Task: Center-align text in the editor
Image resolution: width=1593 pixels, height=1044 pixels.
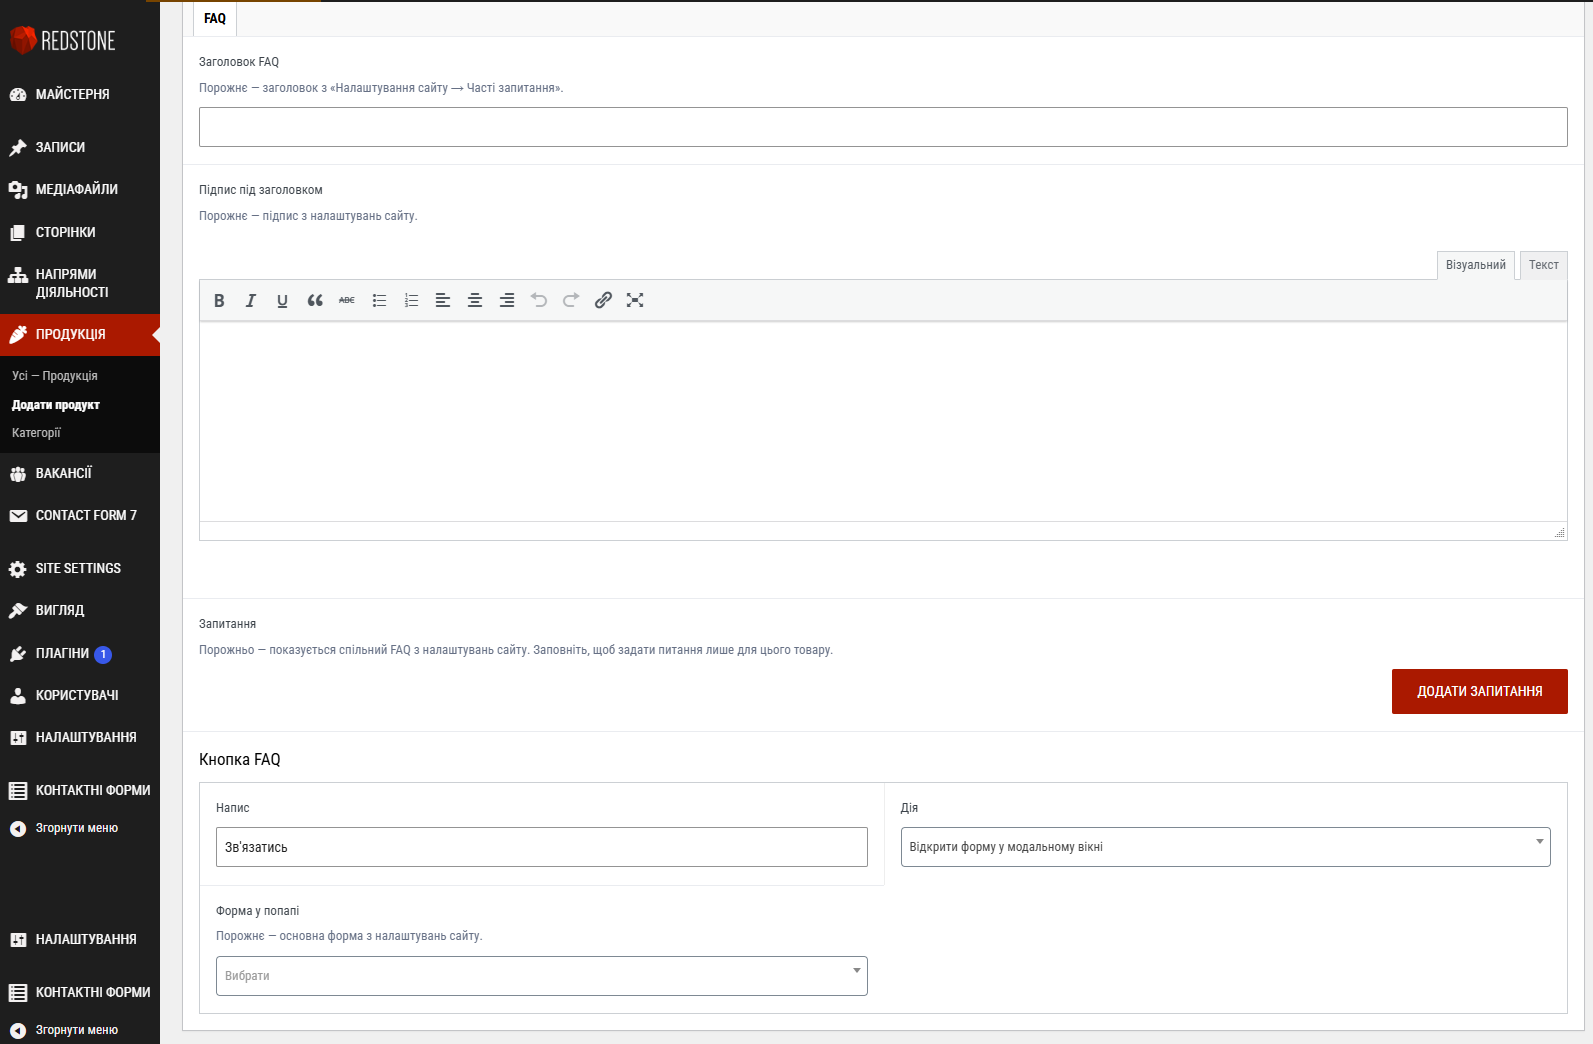Action: 475,300
